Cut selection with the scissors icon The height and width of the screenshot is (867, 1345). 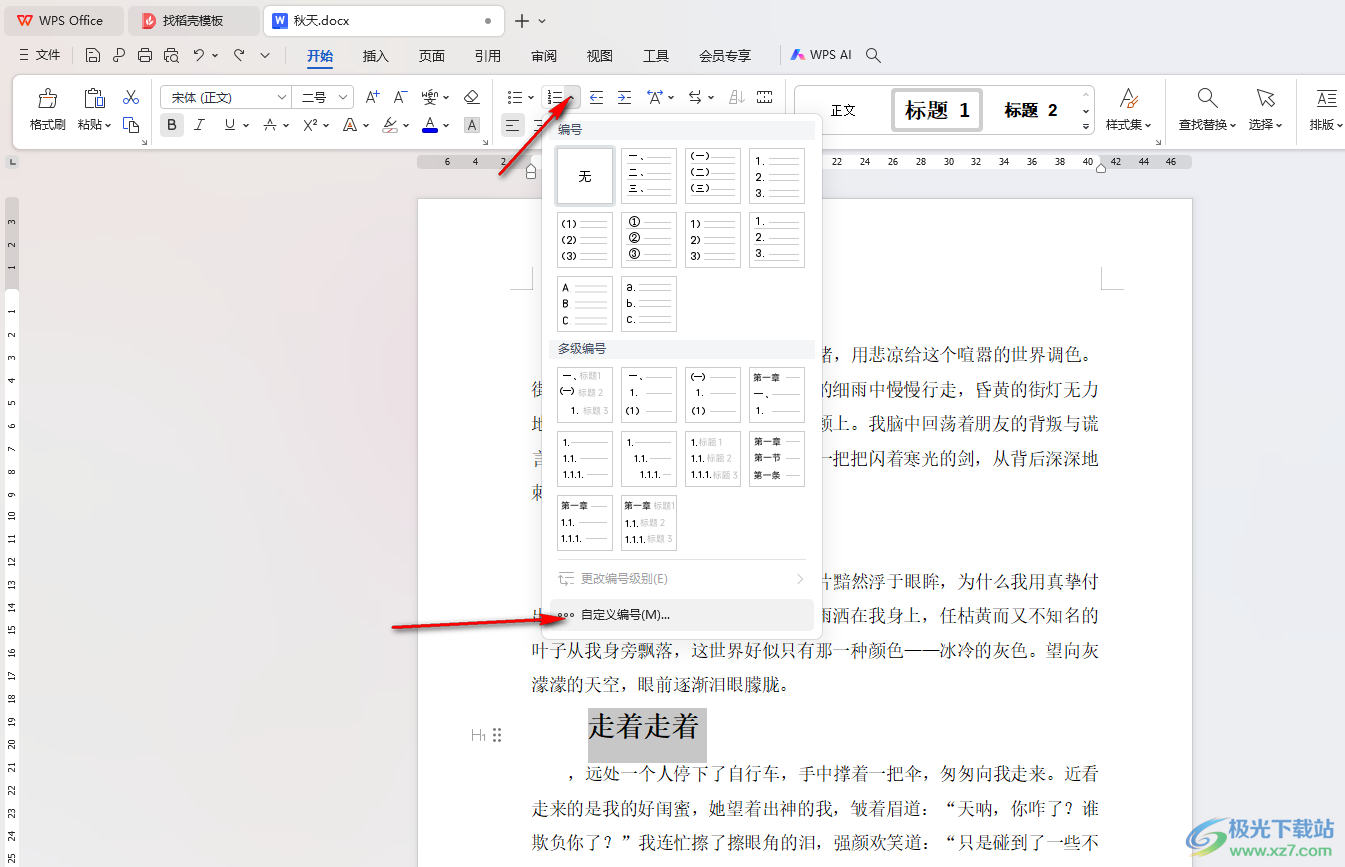pyautogui.click(x=131, y=97)
